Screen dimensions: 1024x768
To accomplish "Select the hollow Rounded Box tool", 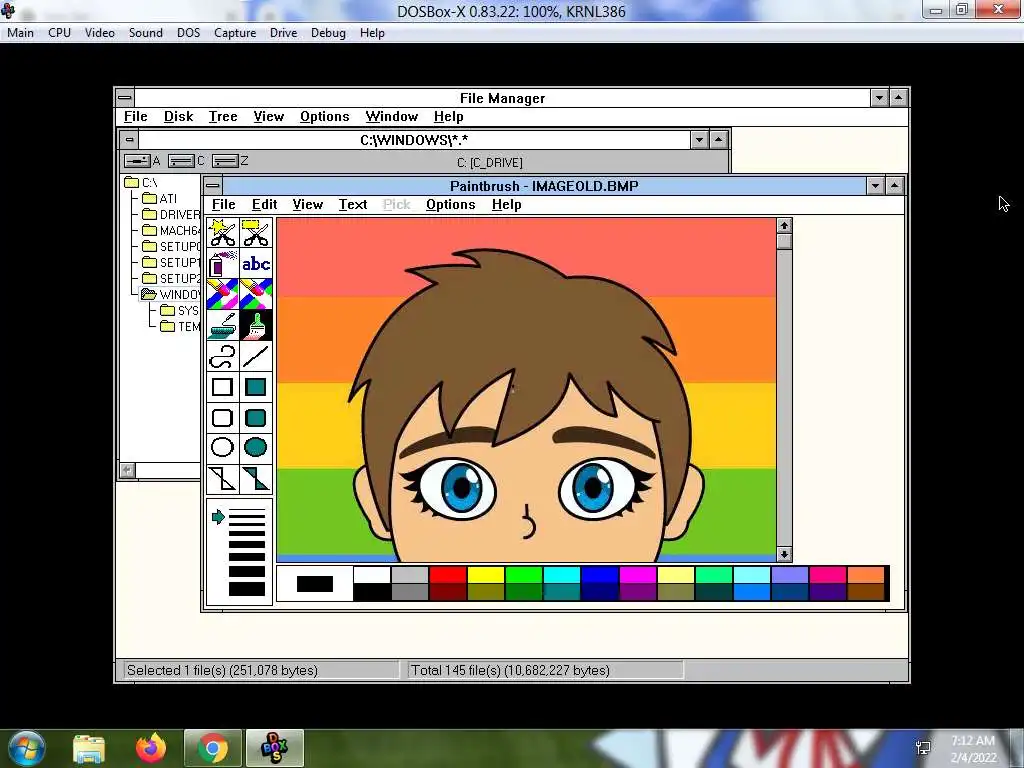I will coord(223,417).
